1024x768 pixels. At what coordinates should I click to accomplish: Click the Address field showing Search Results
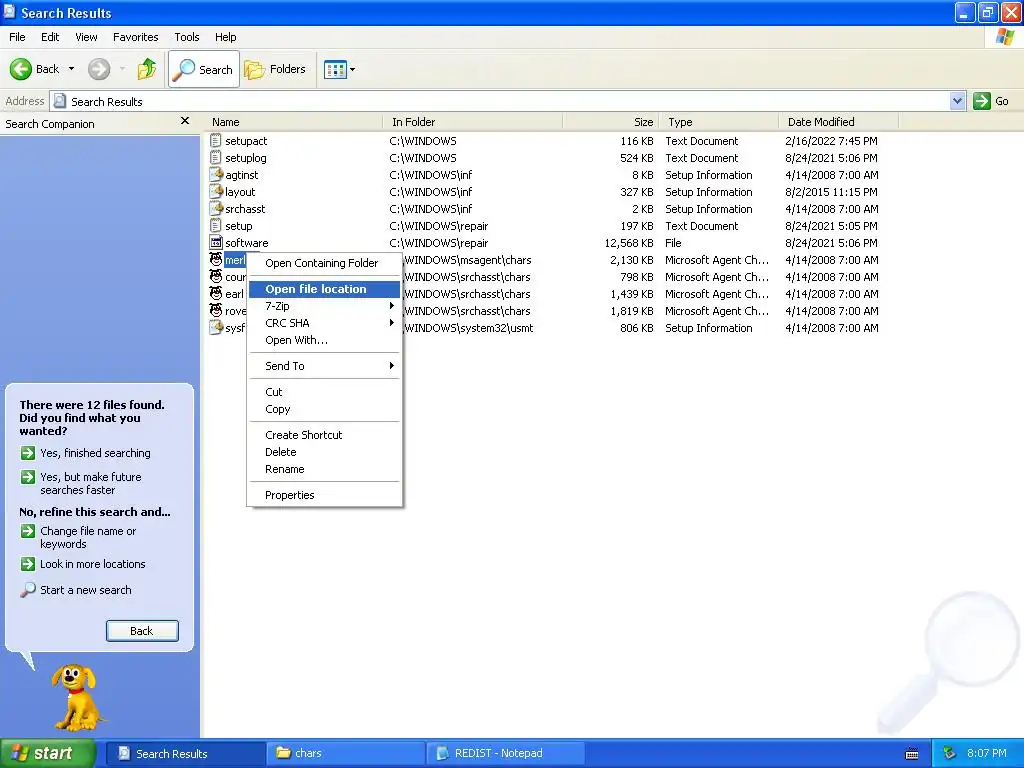(500, 101)
